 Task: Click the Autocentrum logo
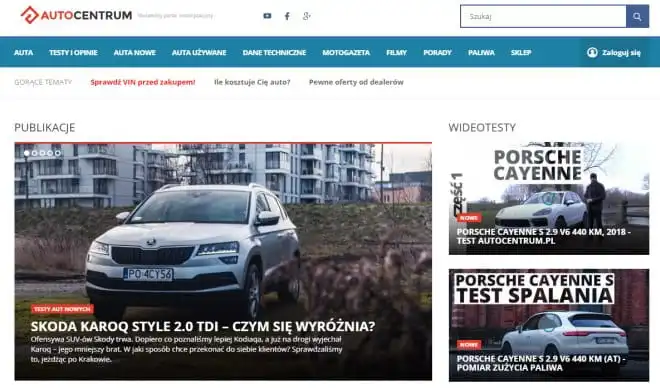point(76,15)
